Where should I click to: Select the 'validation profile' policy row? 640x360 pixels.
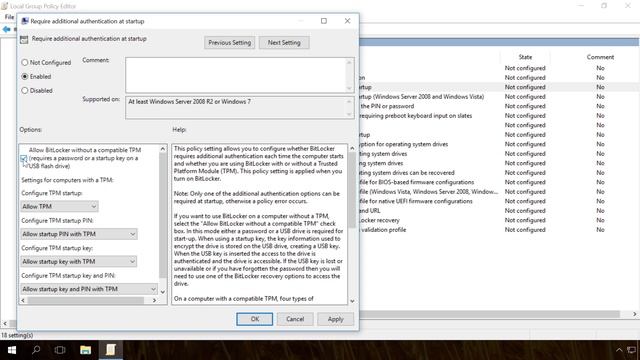pyautogui.click(x=499, y=230)
